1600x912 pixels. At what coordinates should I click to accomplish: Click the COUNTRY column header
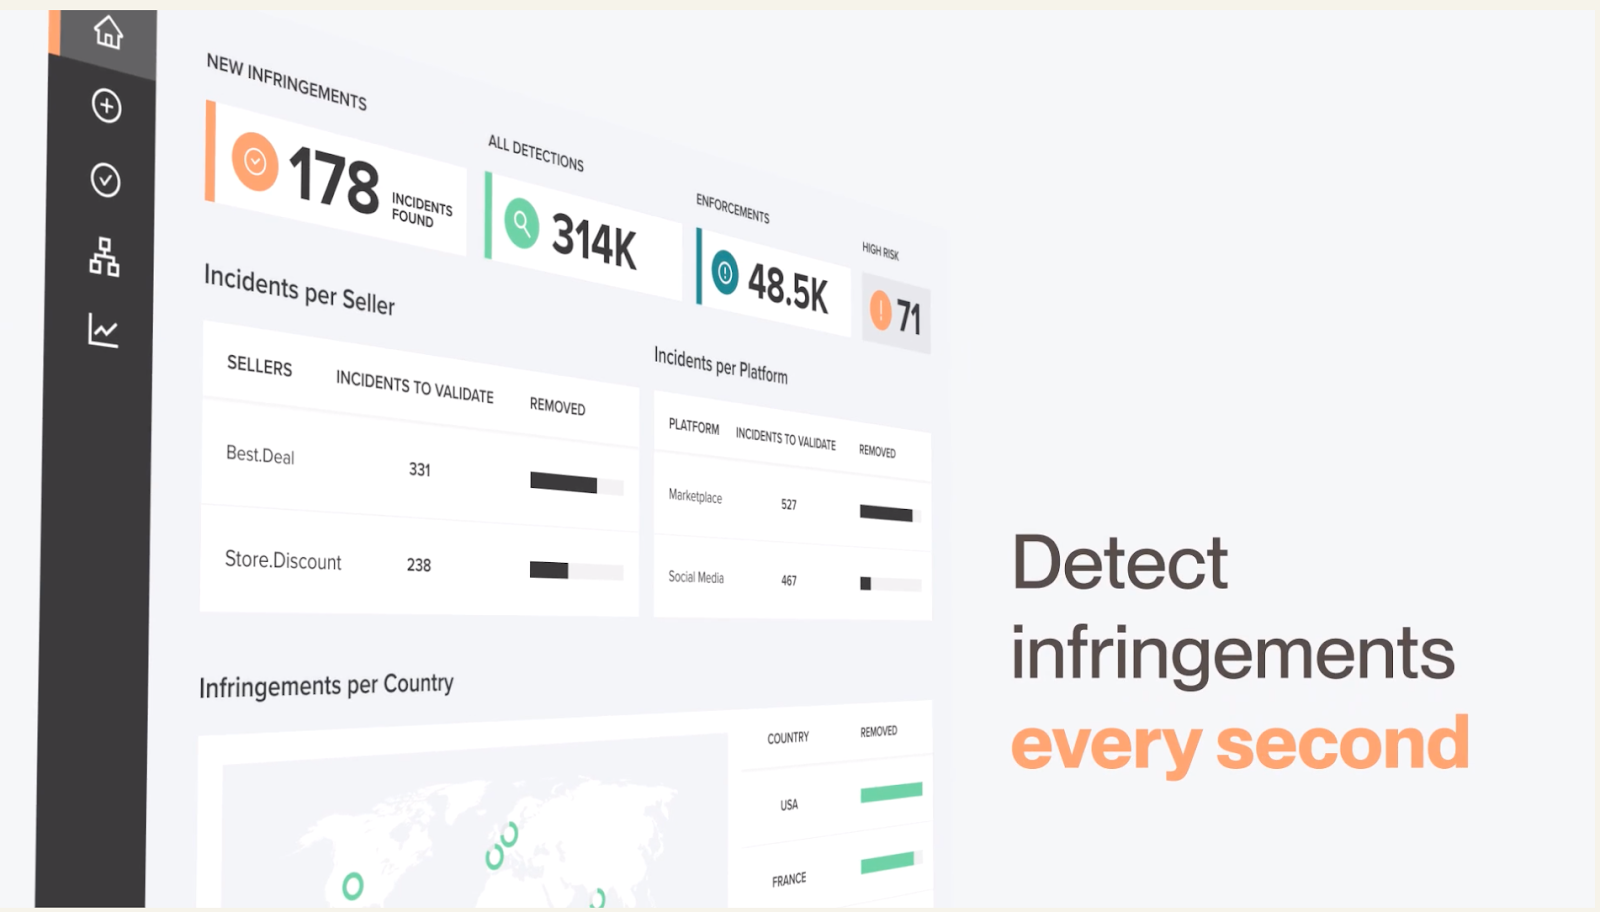(x=788, y=738)
